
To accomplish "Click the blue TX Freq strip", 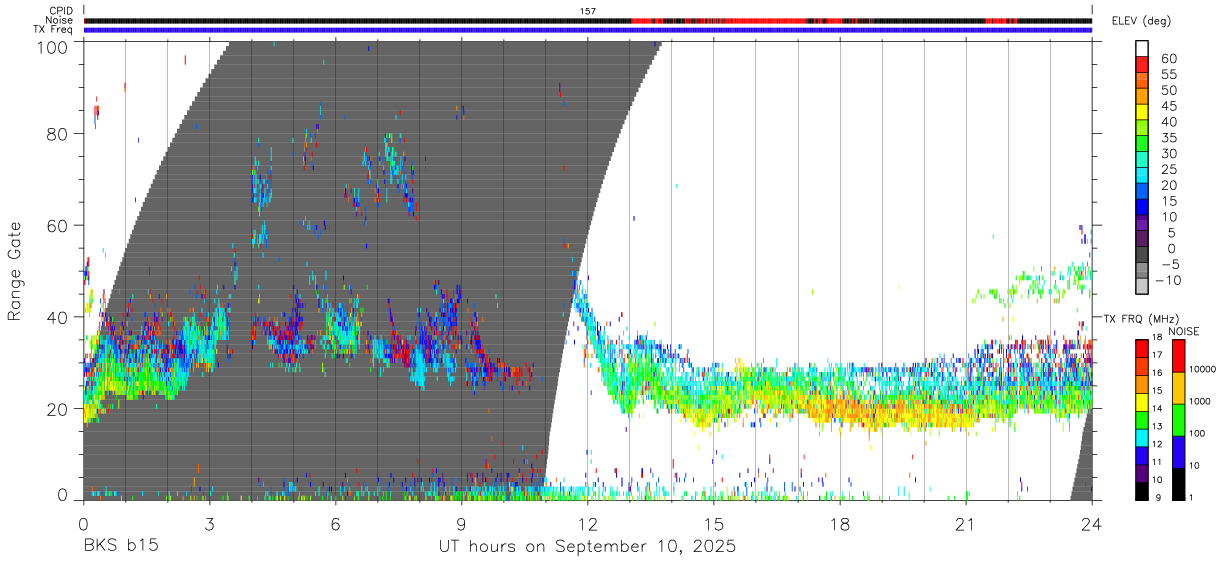I will click(587, 30).
